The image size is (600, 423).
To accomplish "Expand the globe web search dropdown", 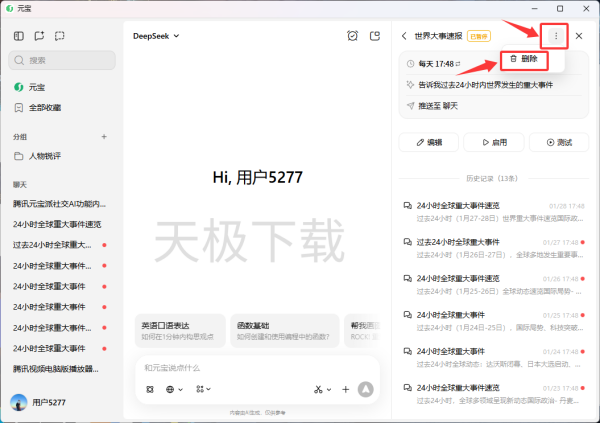I will pyautogui.click(x=175, y=389).
